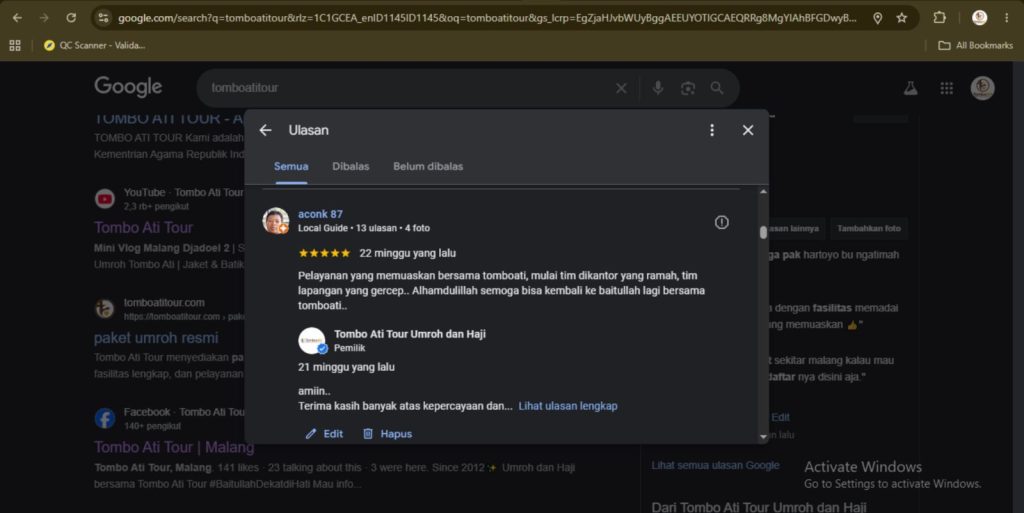Screen dimensions: 1024x513
Task: Open Search Labs flask icon
Action: (x=910, y=87)
